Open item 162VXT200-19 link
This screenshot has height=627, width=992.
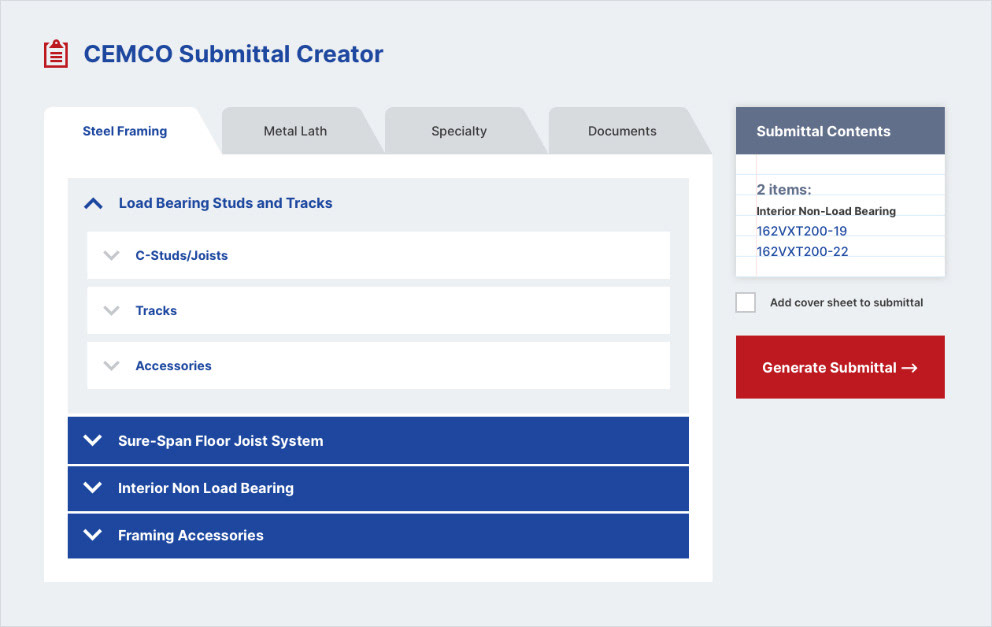802,231
